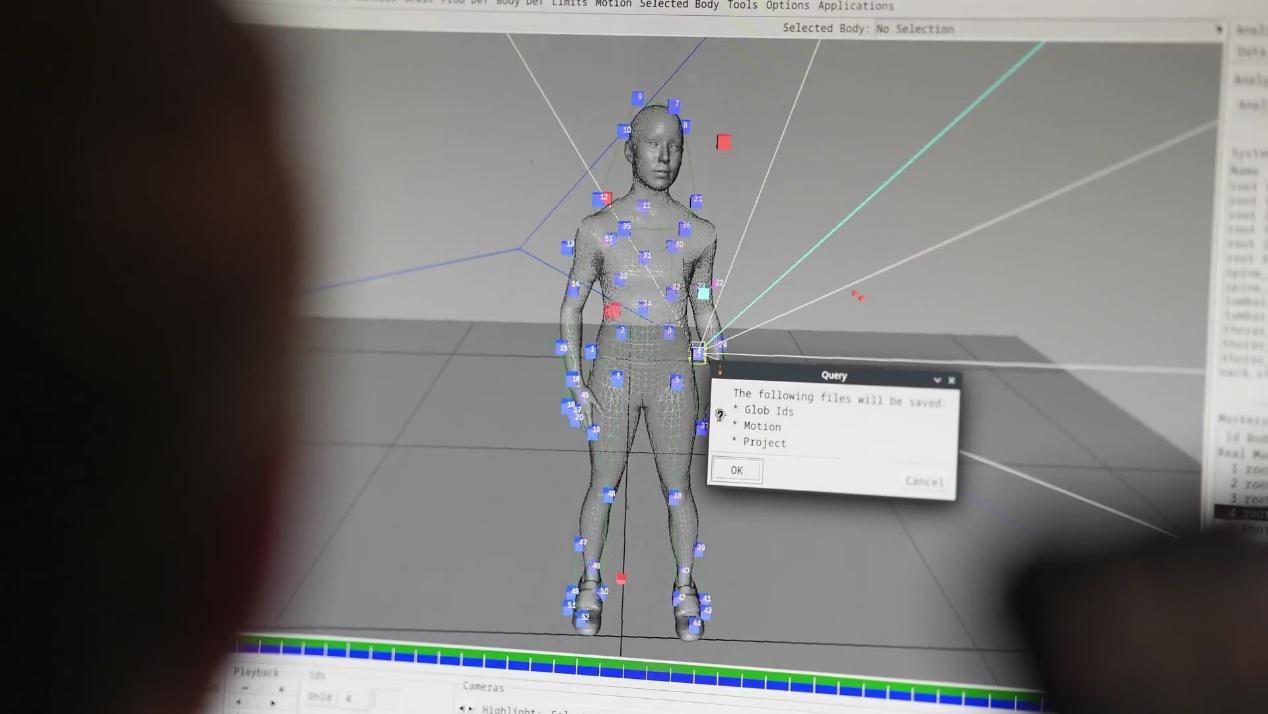Viewport: 1268px width, 714px height.
Task: Select the cyan marker at the waist
Action: tap(703, 293)
